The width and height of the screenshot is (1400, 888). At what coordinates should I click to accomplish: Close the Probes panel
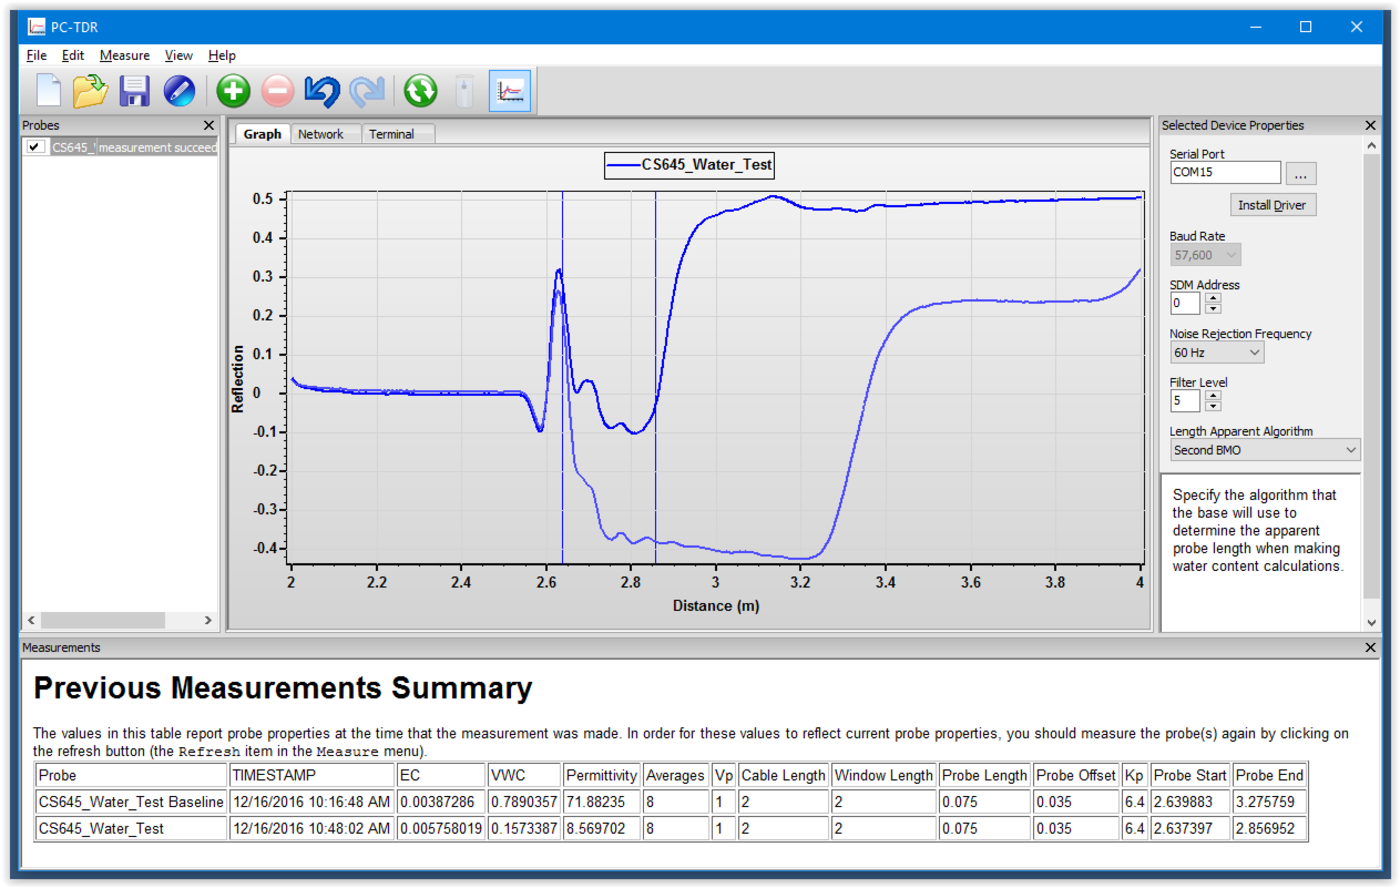208,125
